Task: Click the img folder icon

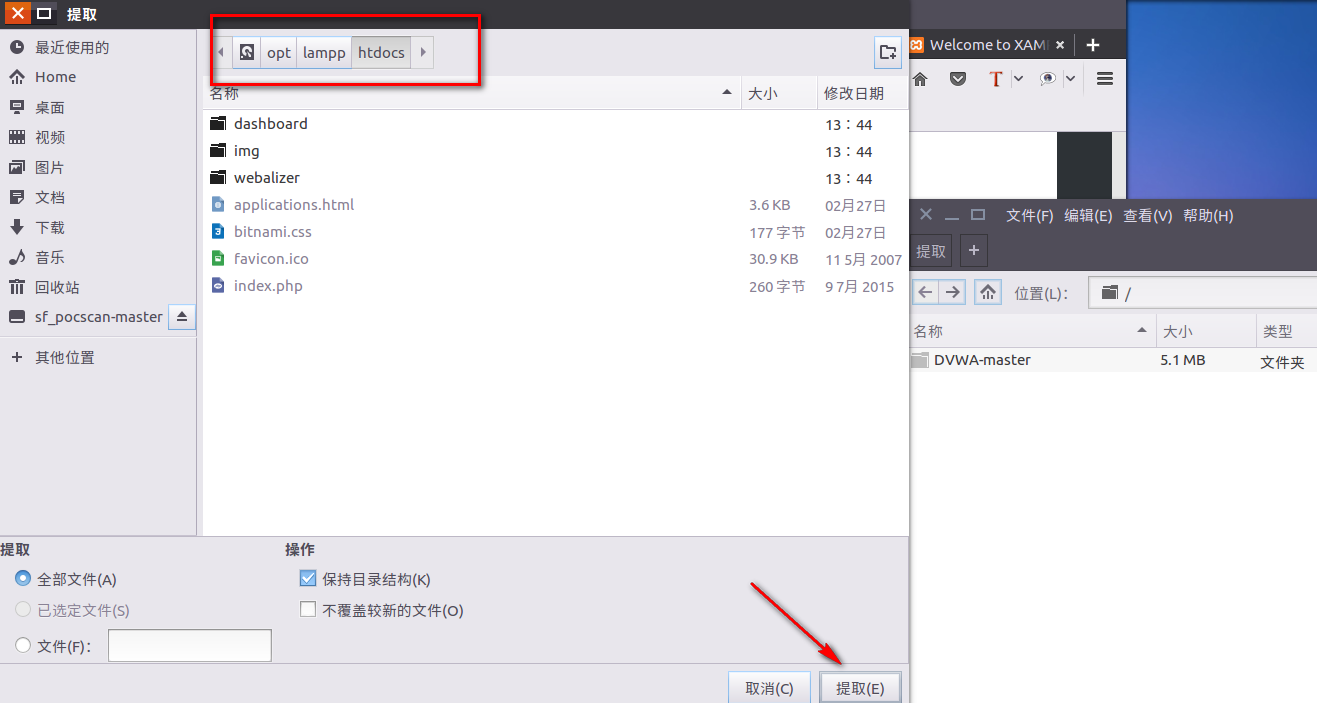Action: (219, 151)
